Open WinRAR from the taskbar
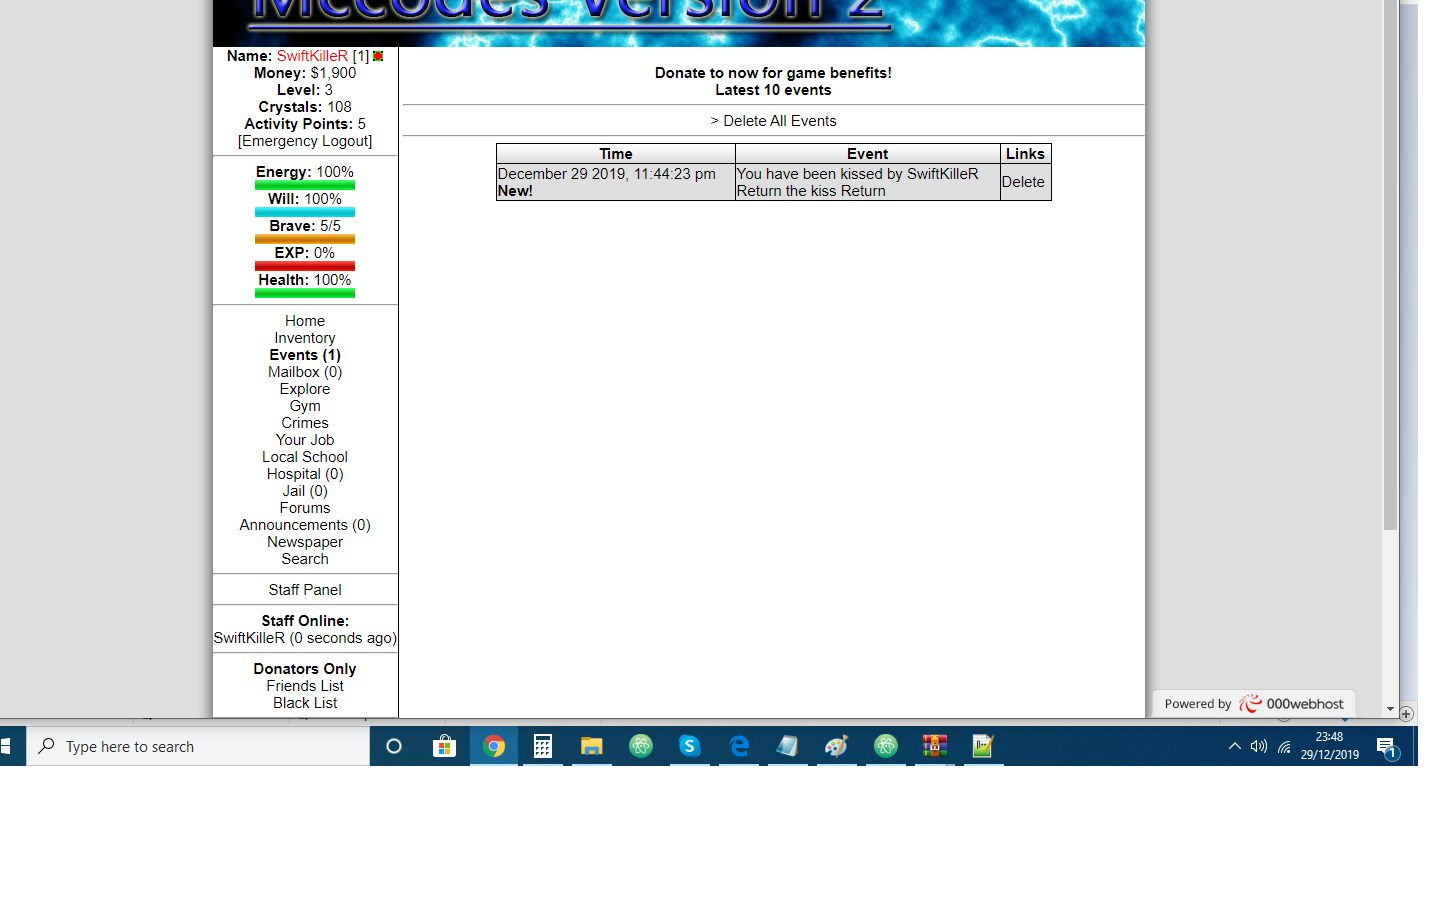Viewport: 1440px width, 900px height. (x=935, y=746)
